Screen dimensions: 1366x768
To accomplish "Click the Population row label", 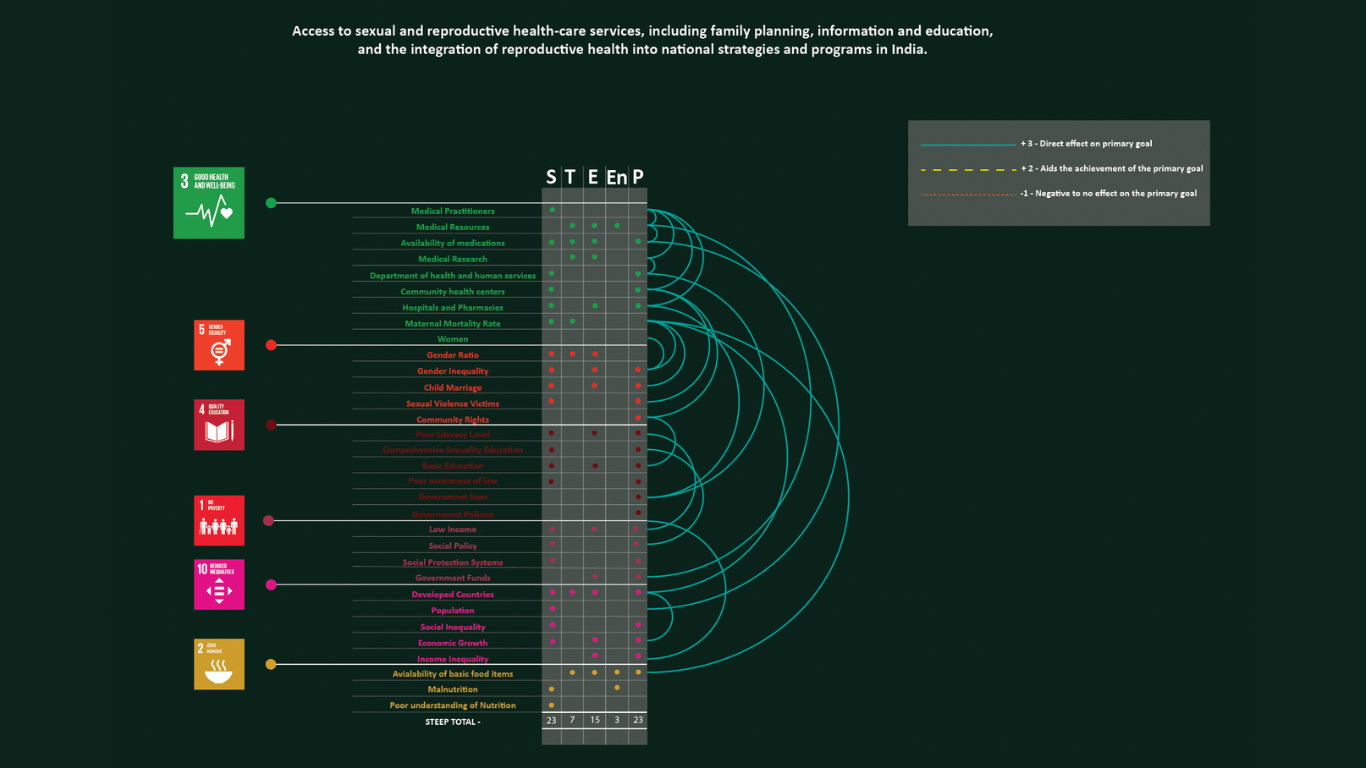I will [x=453, y=610].
